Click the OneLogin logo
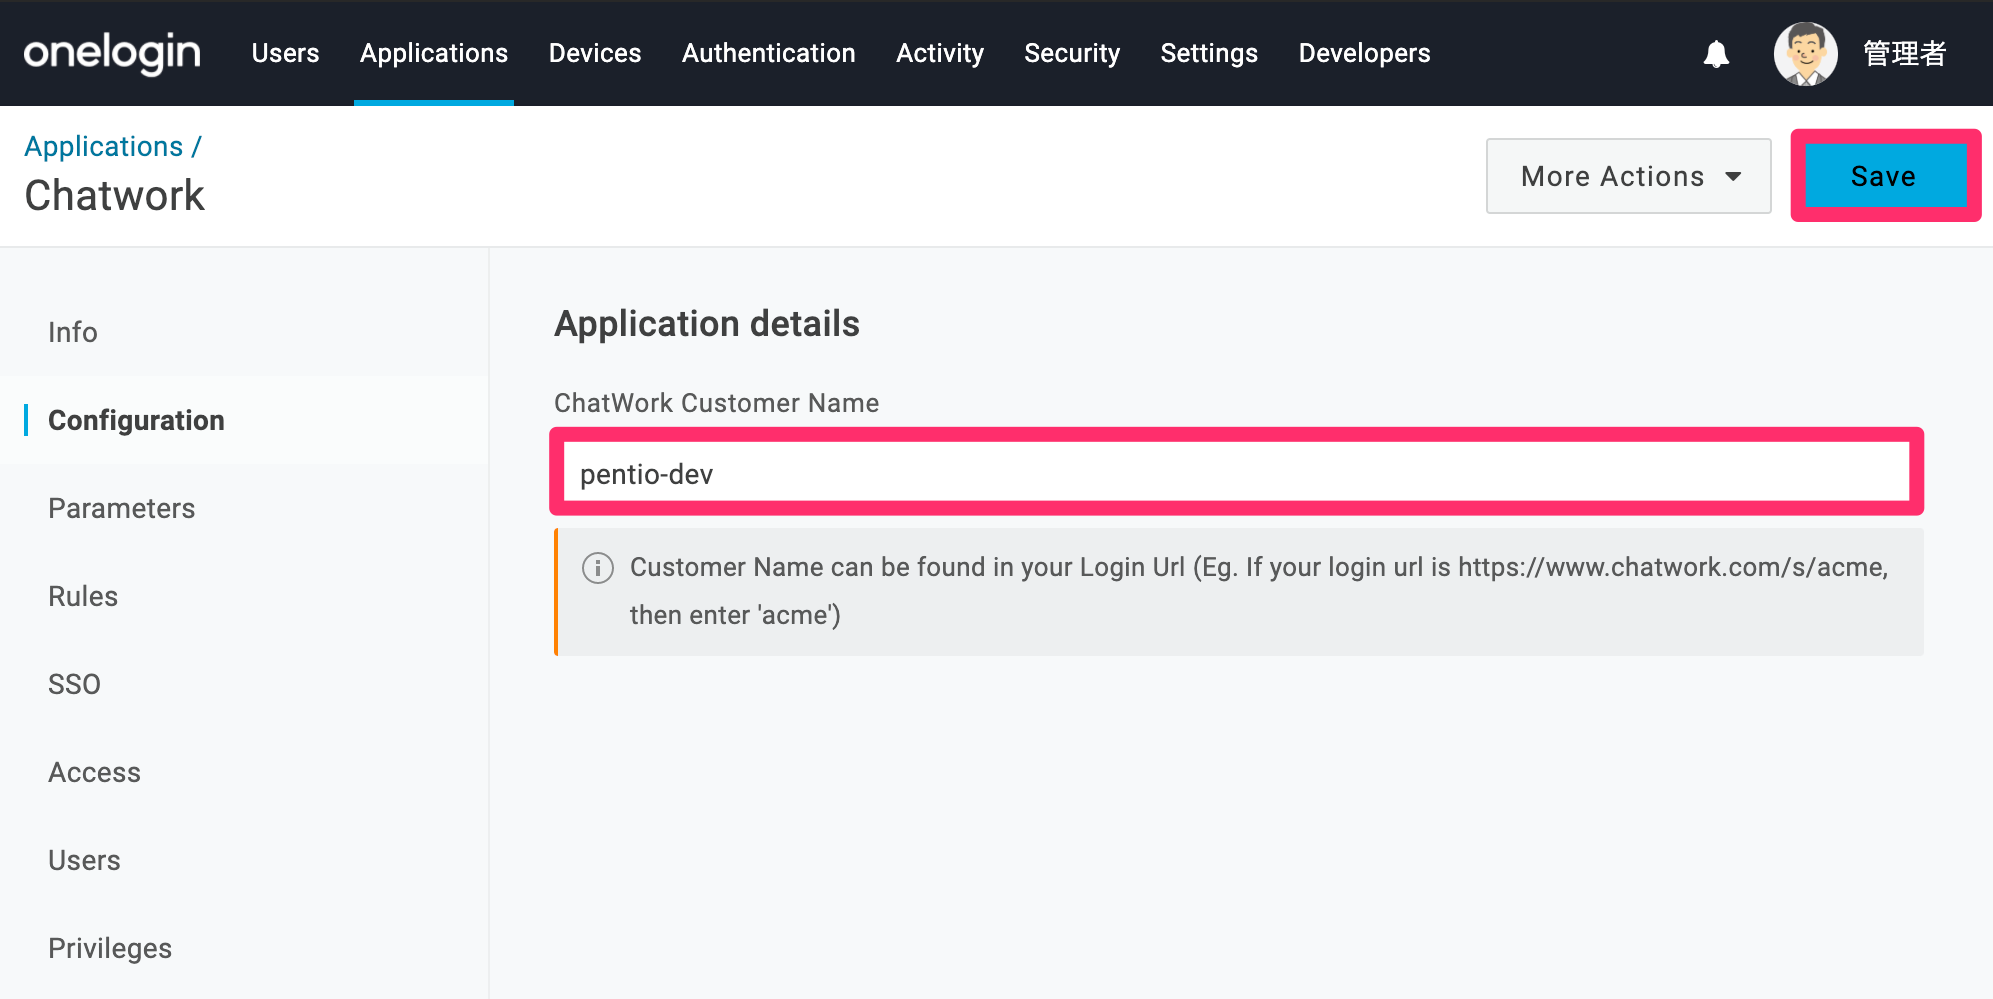 (112, 54)
